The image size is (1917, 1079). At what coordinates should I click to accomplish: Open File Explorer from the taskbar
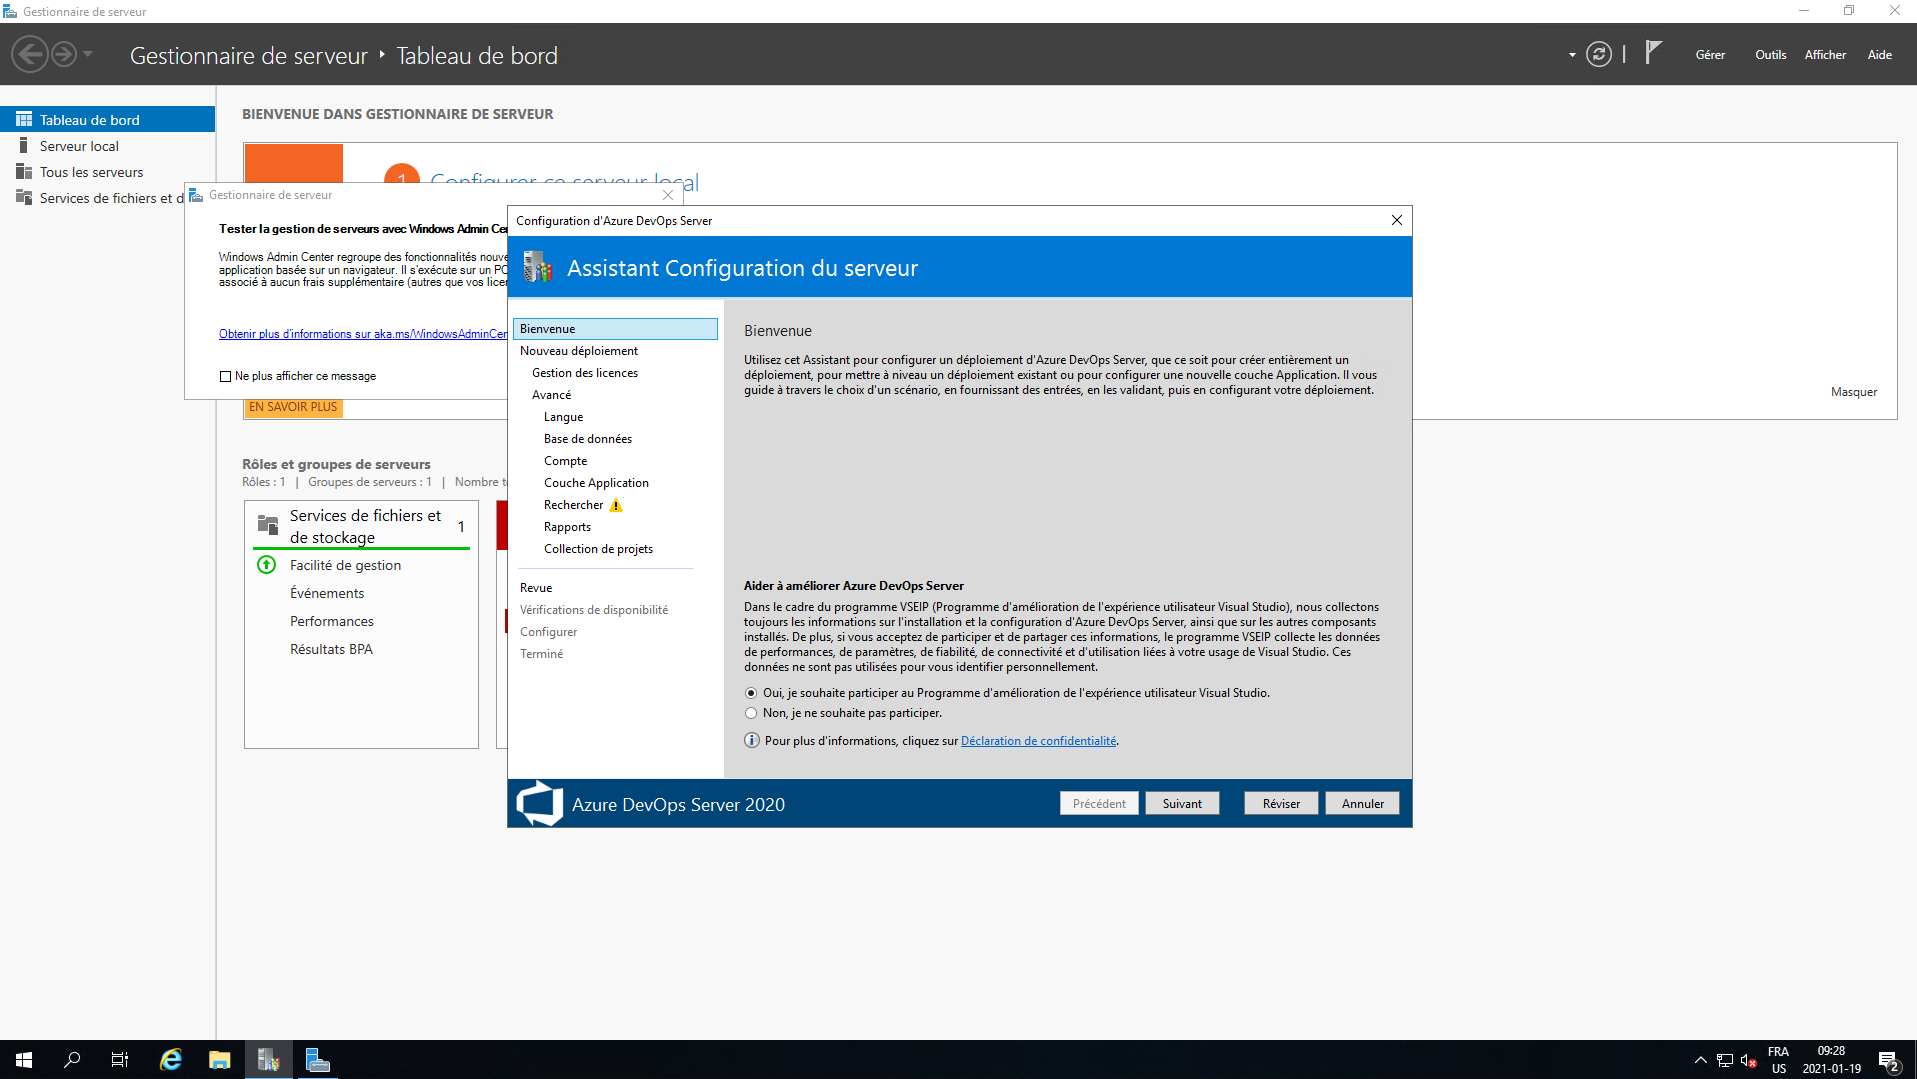click(x=220, y=1060)
